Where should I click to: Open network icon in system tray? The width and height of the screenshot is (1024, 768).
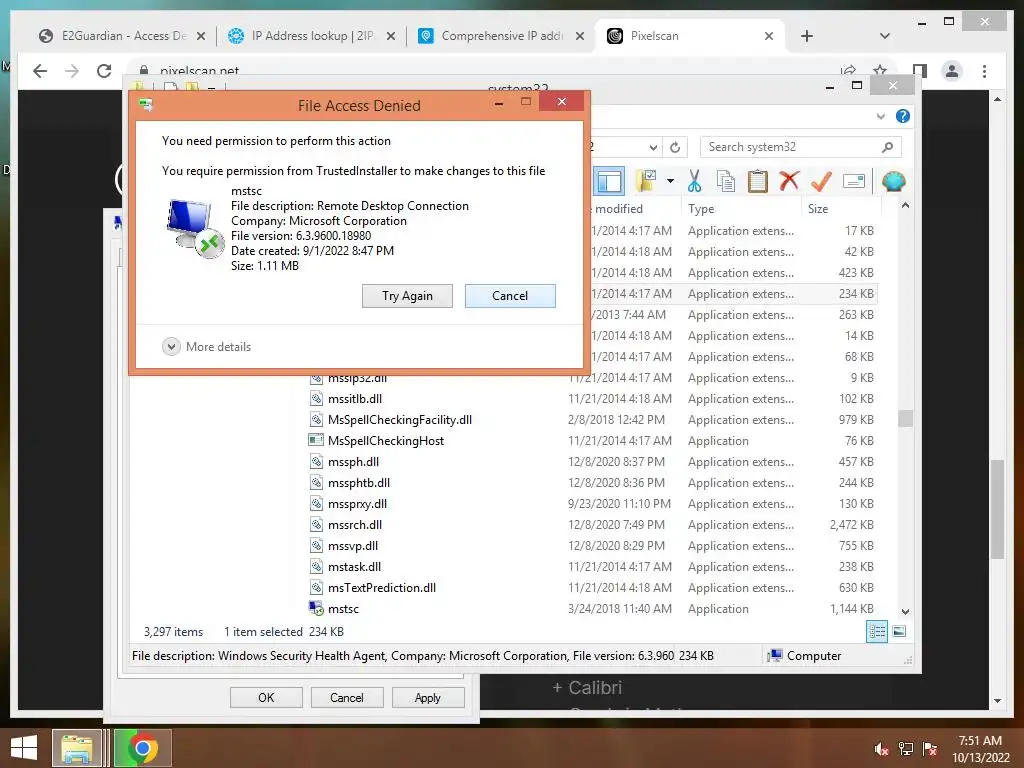click(906, 749)
